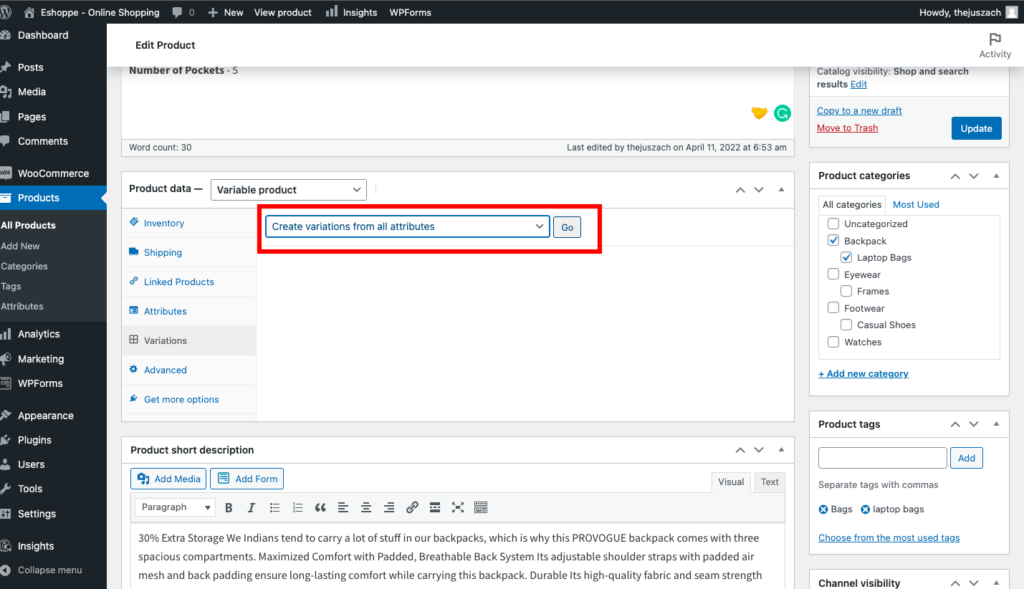Align text center
1024x589 pixels.
pos(366,507)
